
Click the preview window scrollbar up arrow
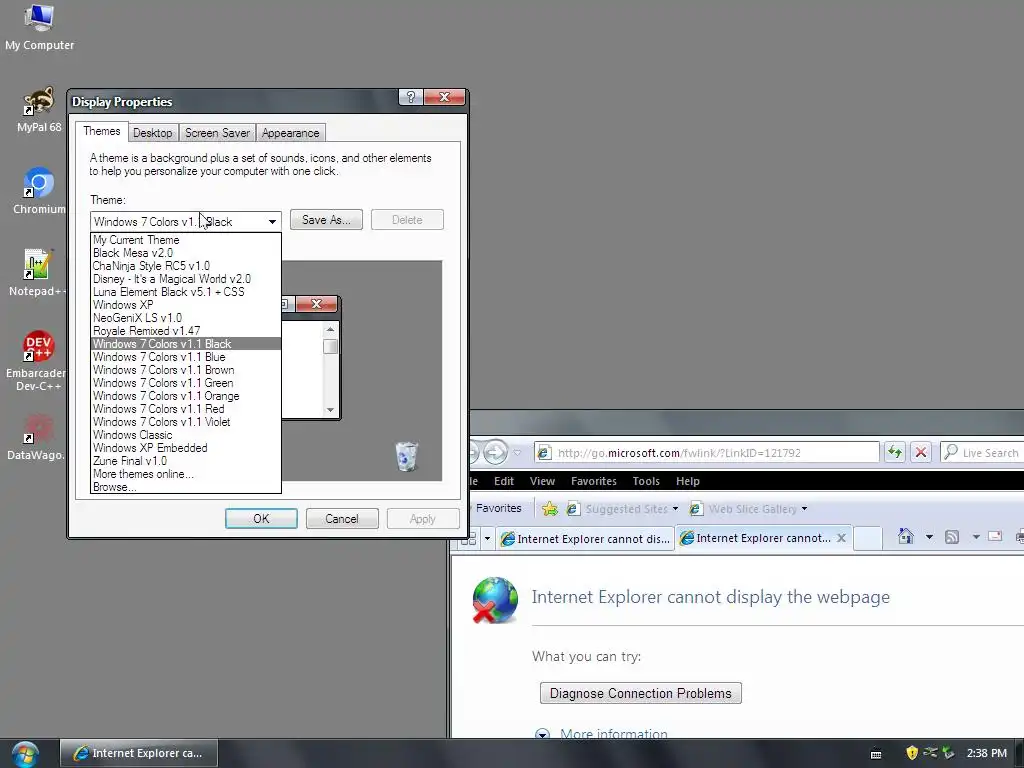tap(330, 330)
